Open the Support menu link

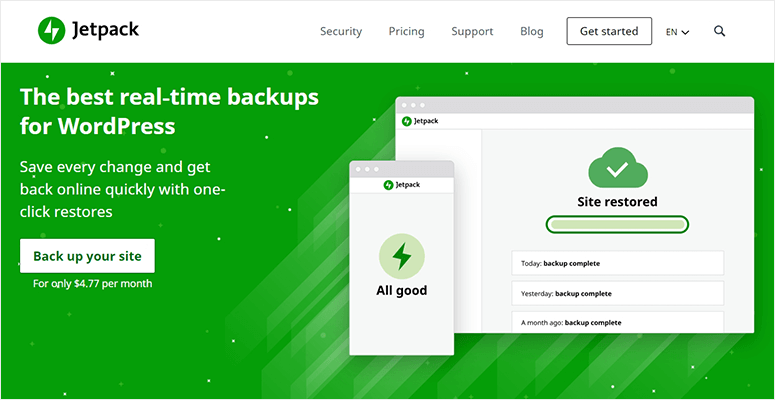[472, 31]
